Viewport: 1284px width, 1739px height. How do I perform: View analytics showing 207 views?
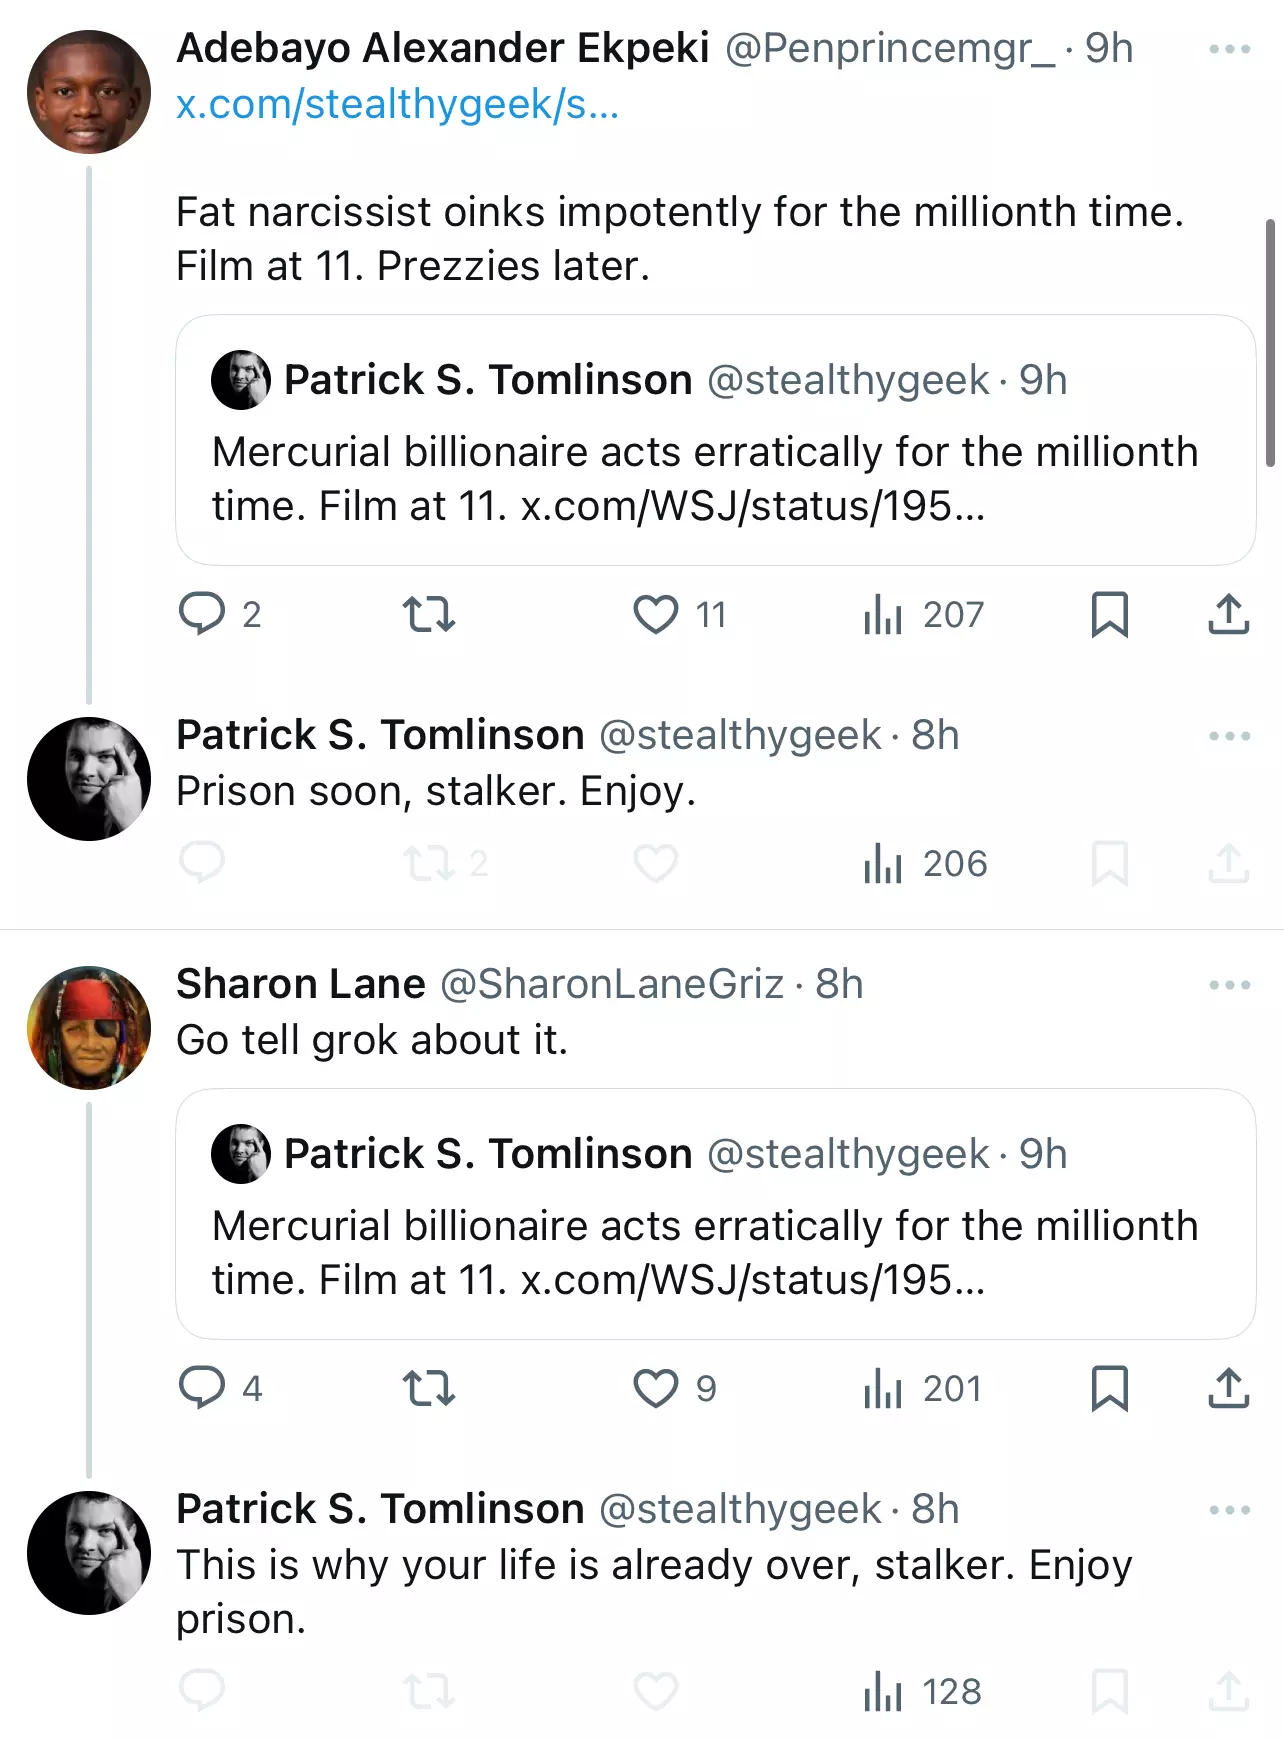point(924,614)
